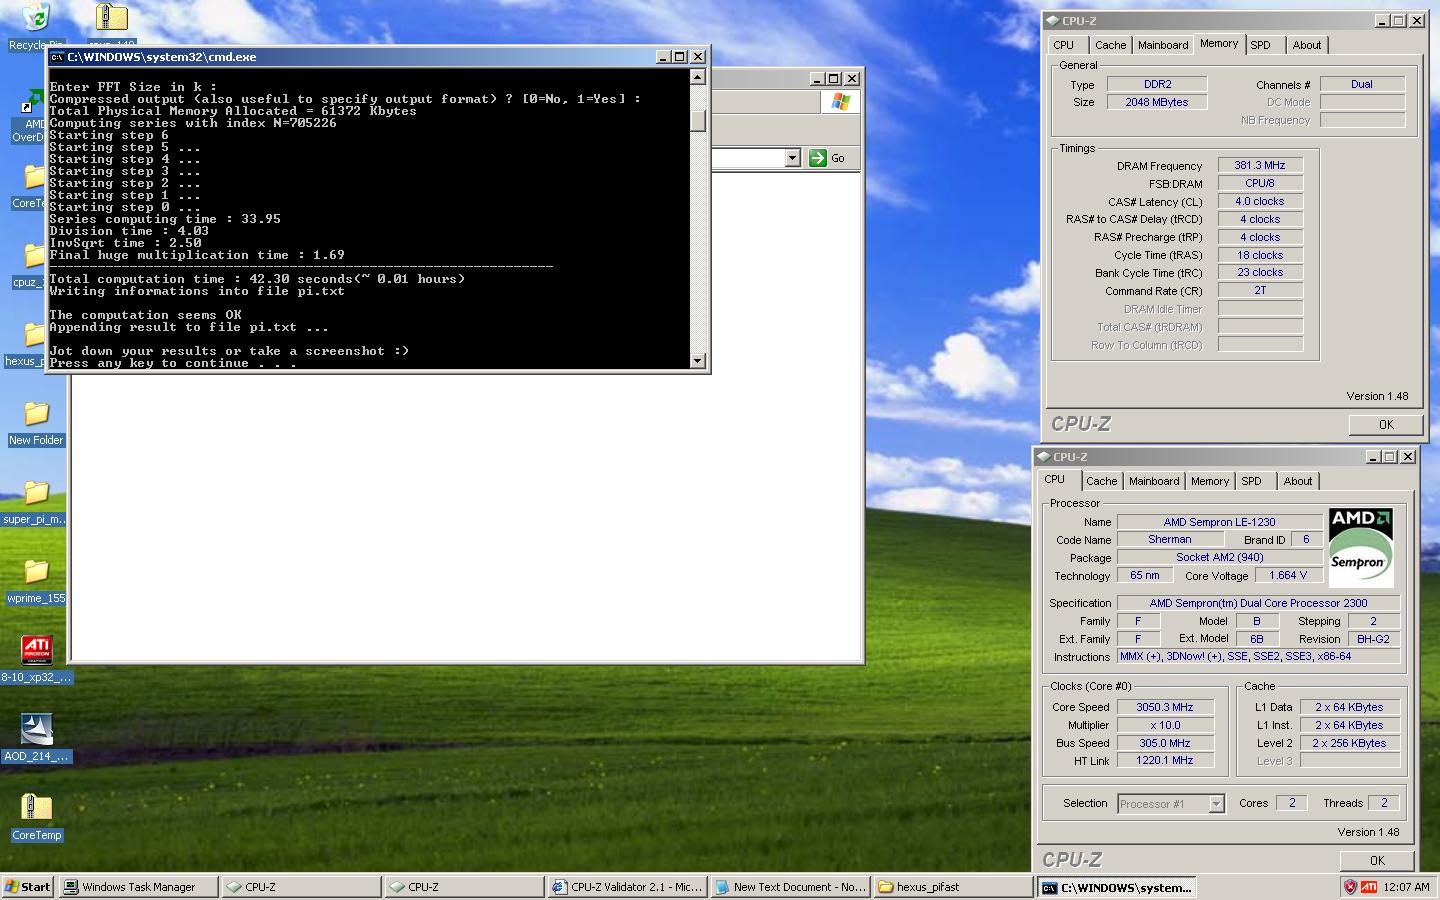Screen dimensions: 1440x900
Task: Click the ATI tray icon in the system tray
Action: [x=1368, y=887]
